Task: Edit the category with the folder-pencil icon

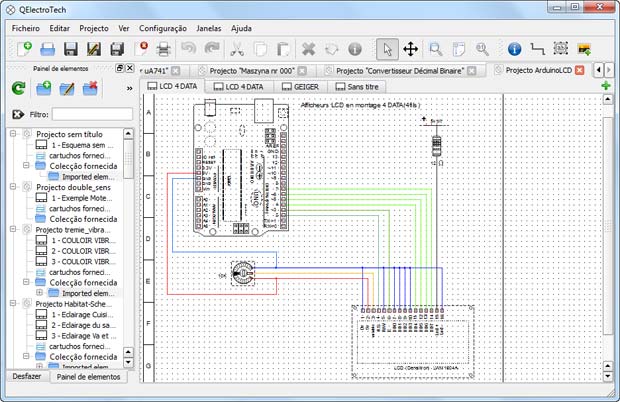Action: tap(67, 88)
